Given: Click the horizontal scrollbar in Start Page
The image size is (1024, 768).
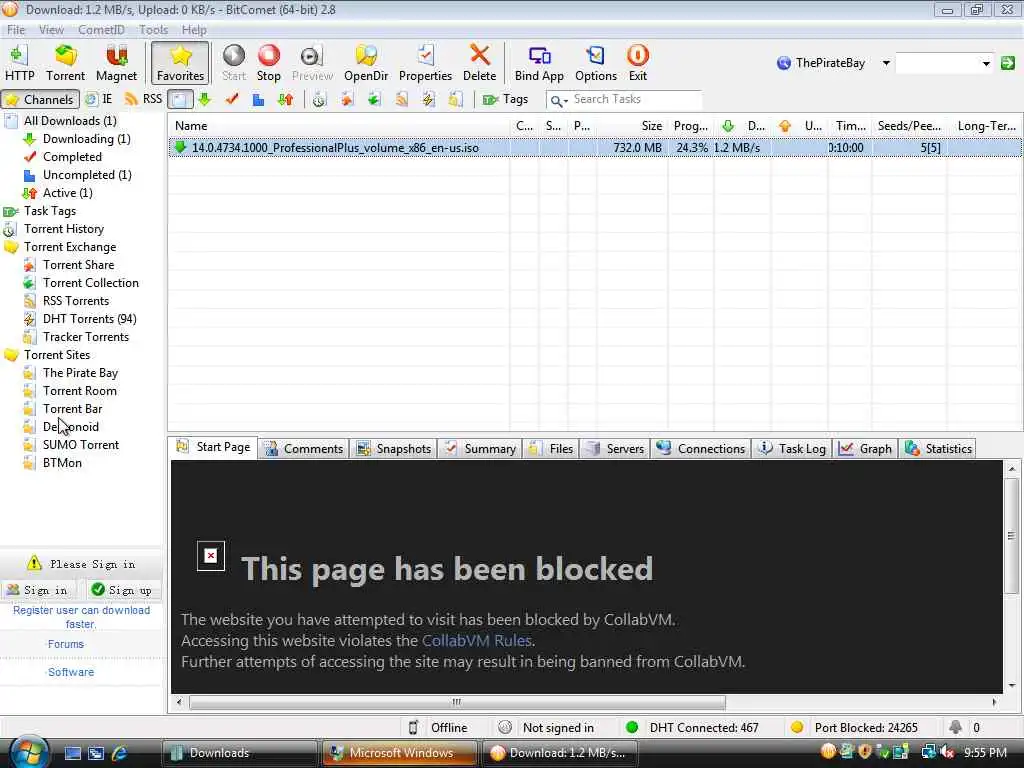Looking at the screenshot, I should tap(457, 703).
